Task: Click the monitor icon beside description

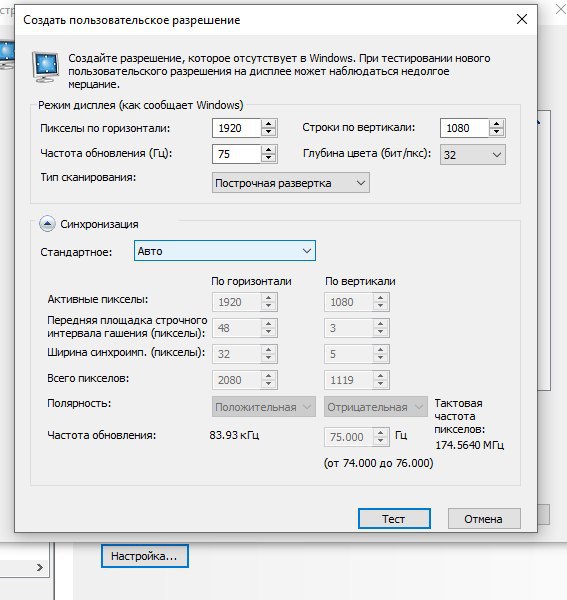Action: click(x=46, y=67)
